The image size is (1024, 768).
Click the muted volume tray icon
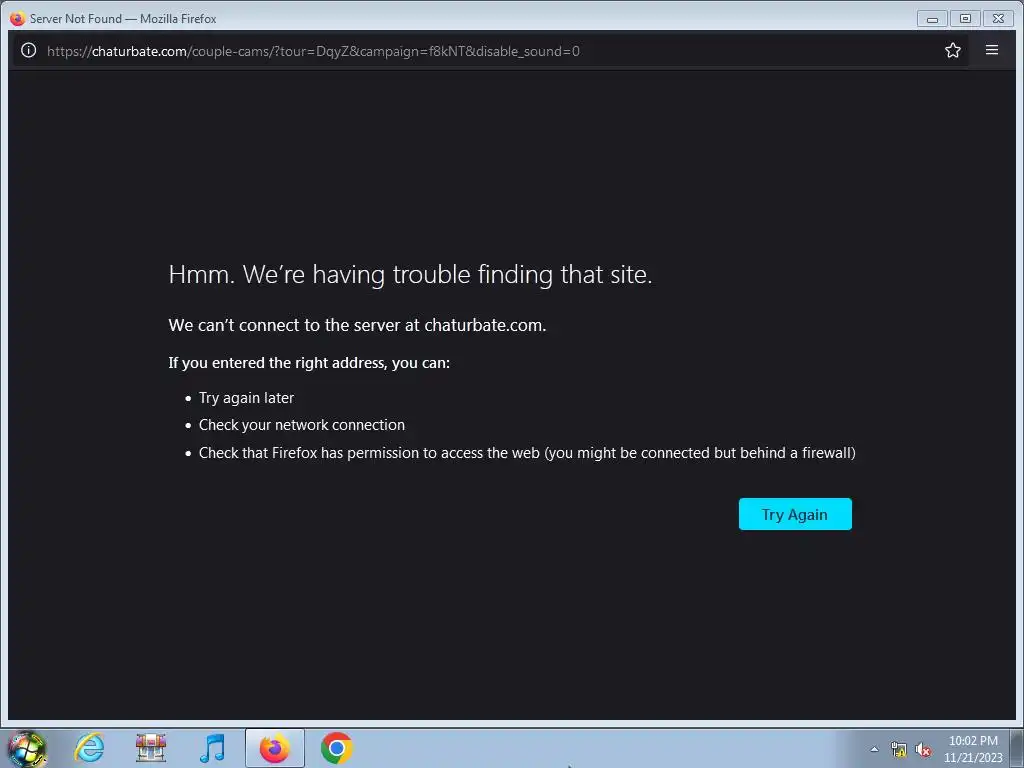[923, 750]
